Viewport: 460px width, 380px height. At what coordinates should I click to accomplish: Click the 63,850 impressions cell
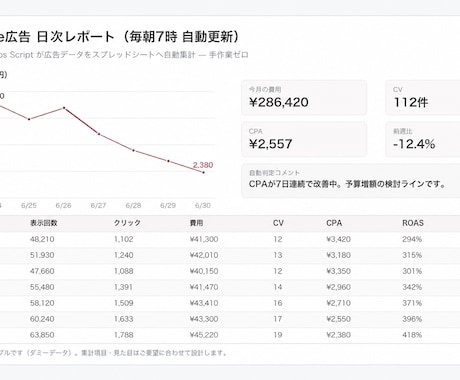42,335
